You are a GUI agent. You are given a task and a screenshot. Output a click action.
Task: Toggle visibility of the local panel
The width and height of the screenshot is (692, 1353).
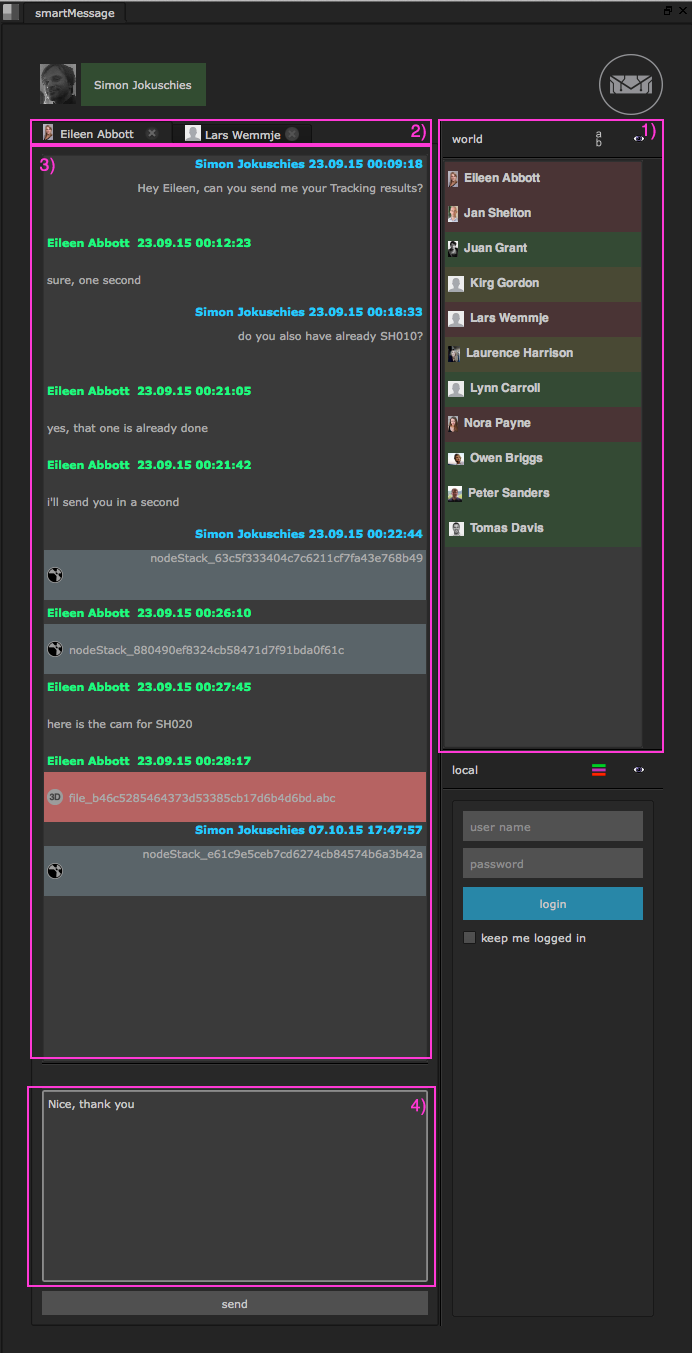pos(639,770)
